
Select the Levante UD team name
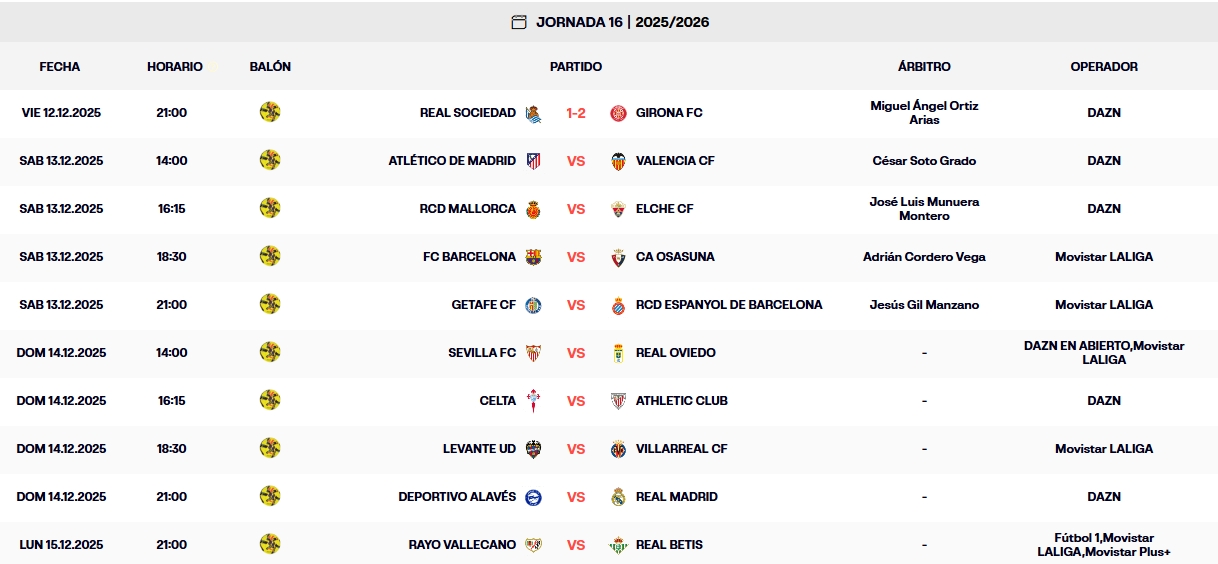[x=479, y=449]
